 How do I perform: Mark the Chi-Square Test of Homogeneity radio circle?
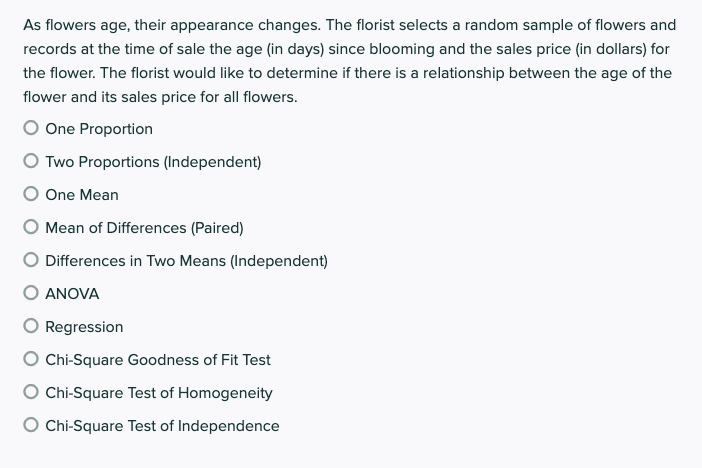click(31, 393)
